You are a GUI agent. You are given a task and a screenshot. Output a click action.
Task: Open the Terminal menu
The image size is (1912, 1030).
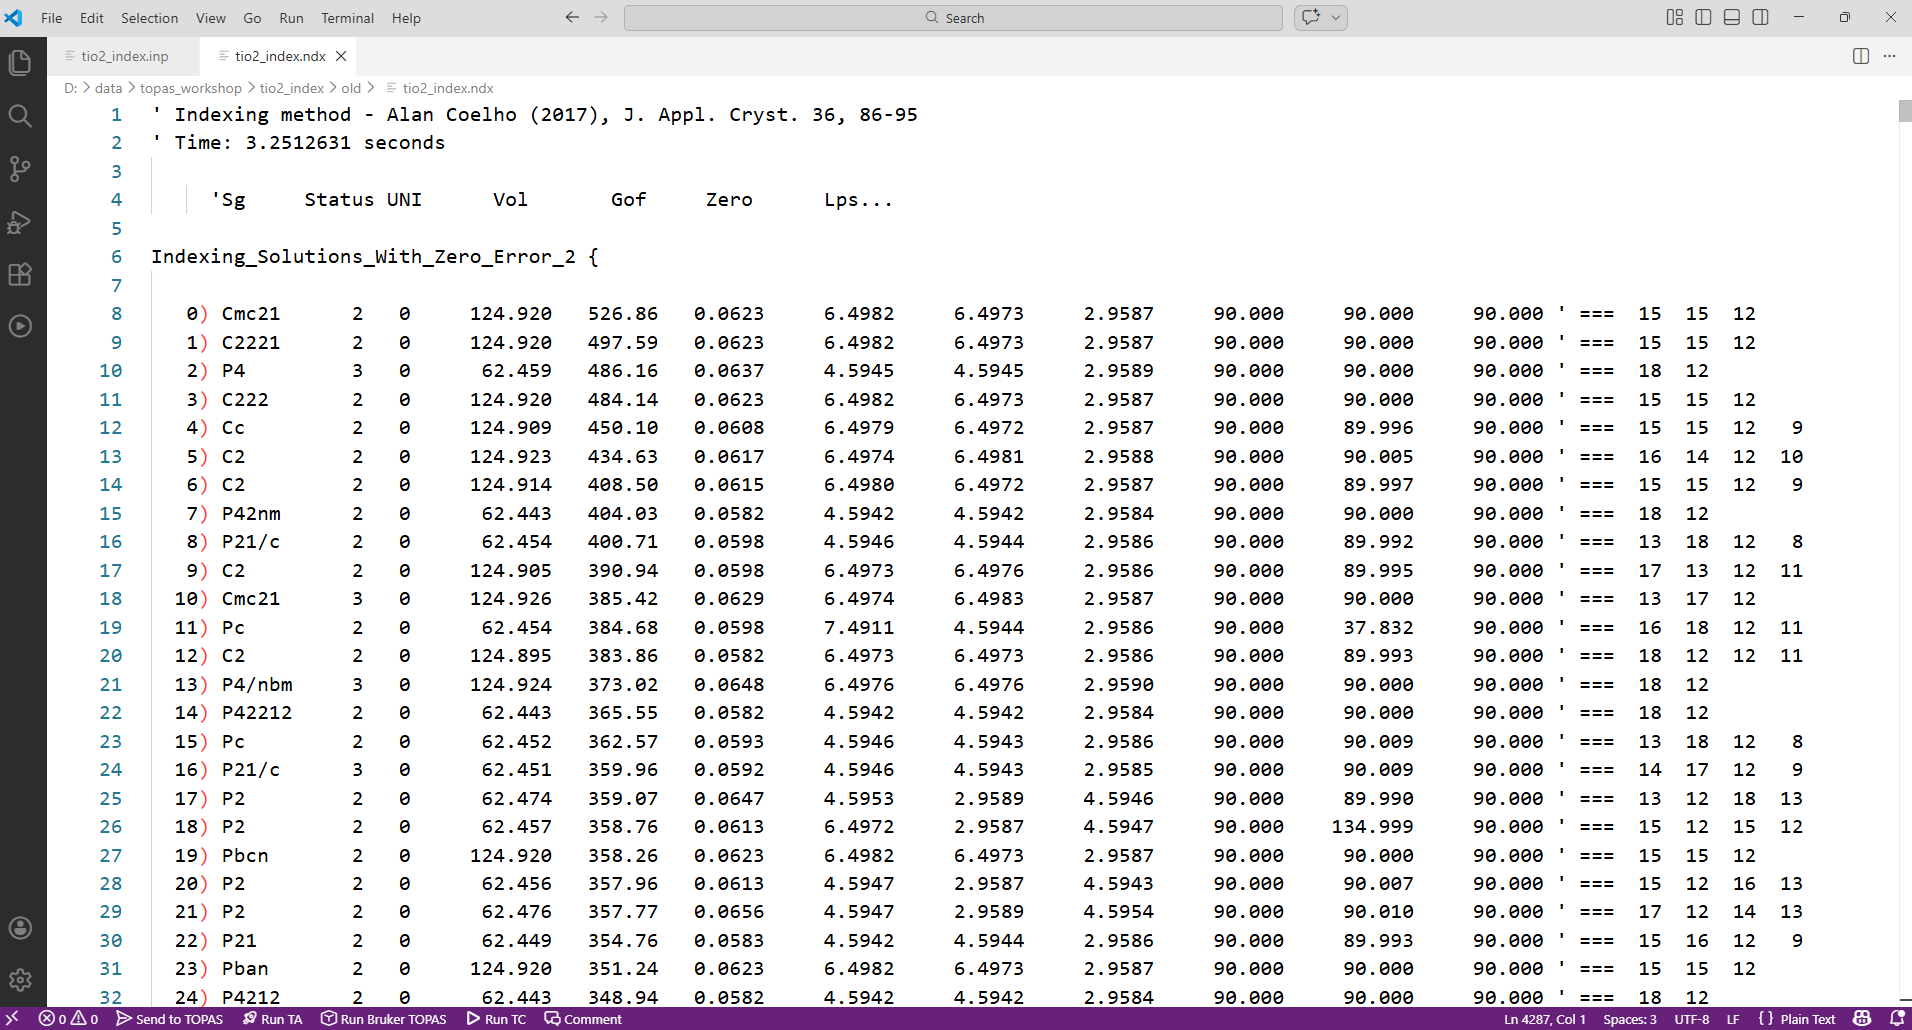pyautogui.click(x=347, y=18)
